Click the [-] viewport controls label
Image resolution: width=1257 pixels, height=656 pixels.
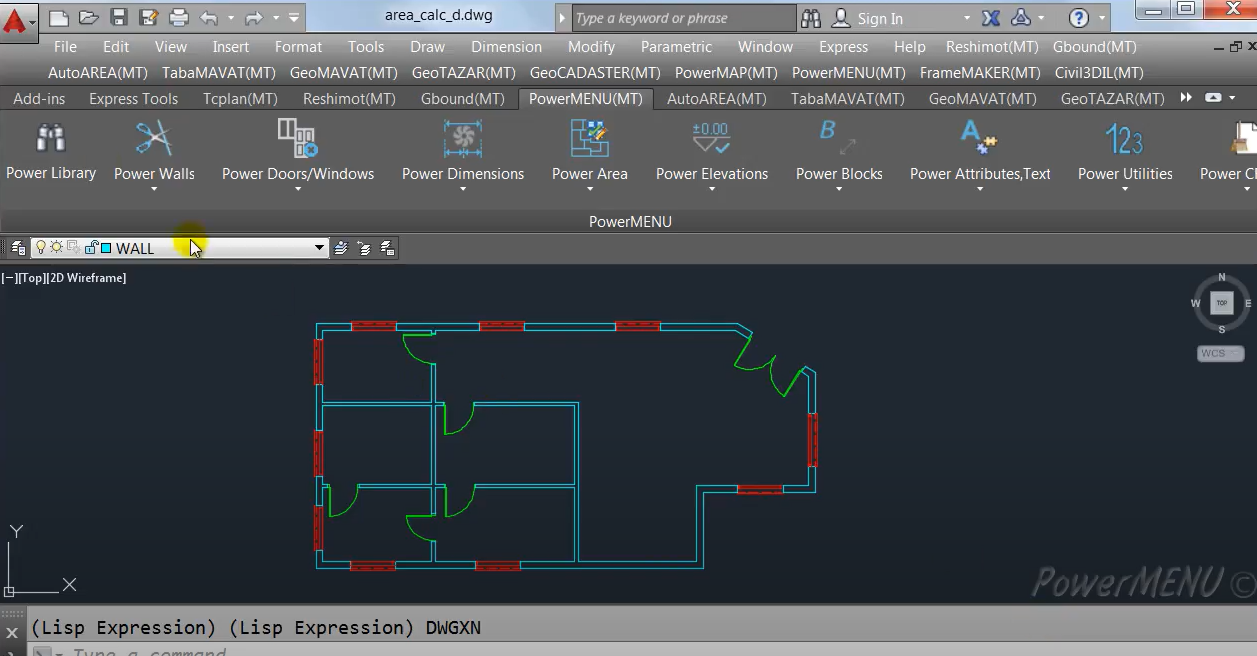pos(9,278)
